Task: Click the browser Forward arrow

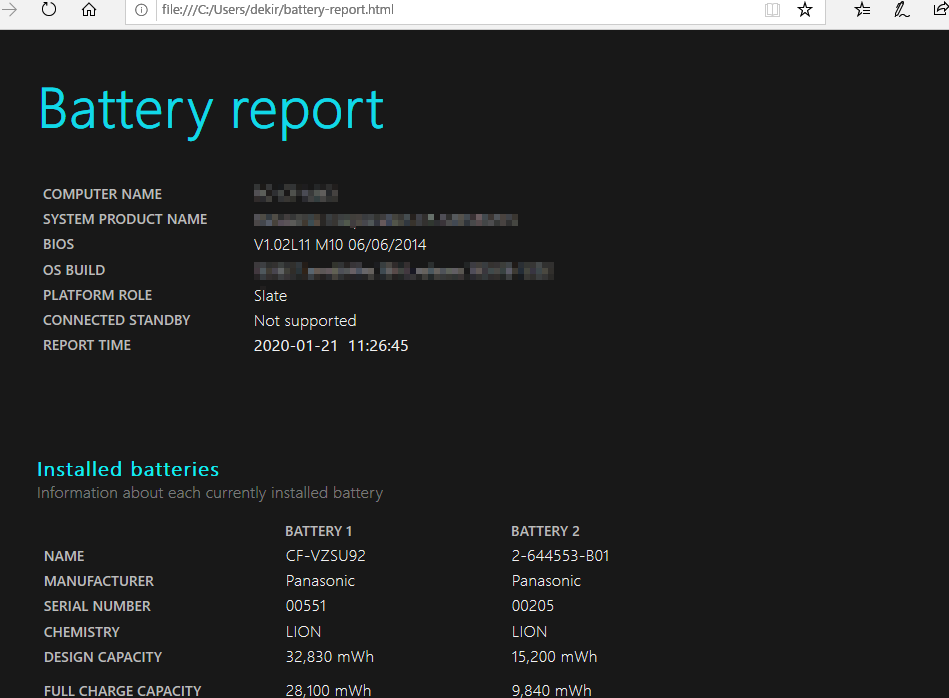Action: click(x=11, y=10)
